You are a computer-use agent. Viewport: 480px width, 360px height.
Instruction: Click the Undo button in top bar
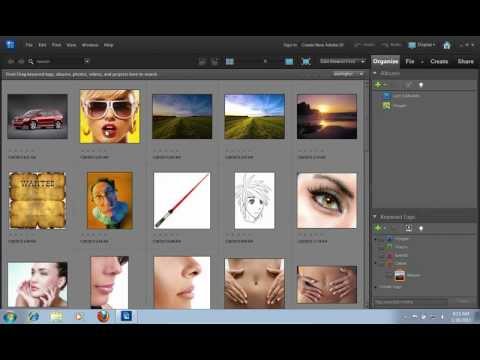pyautogui.click(x=365, y=45)
